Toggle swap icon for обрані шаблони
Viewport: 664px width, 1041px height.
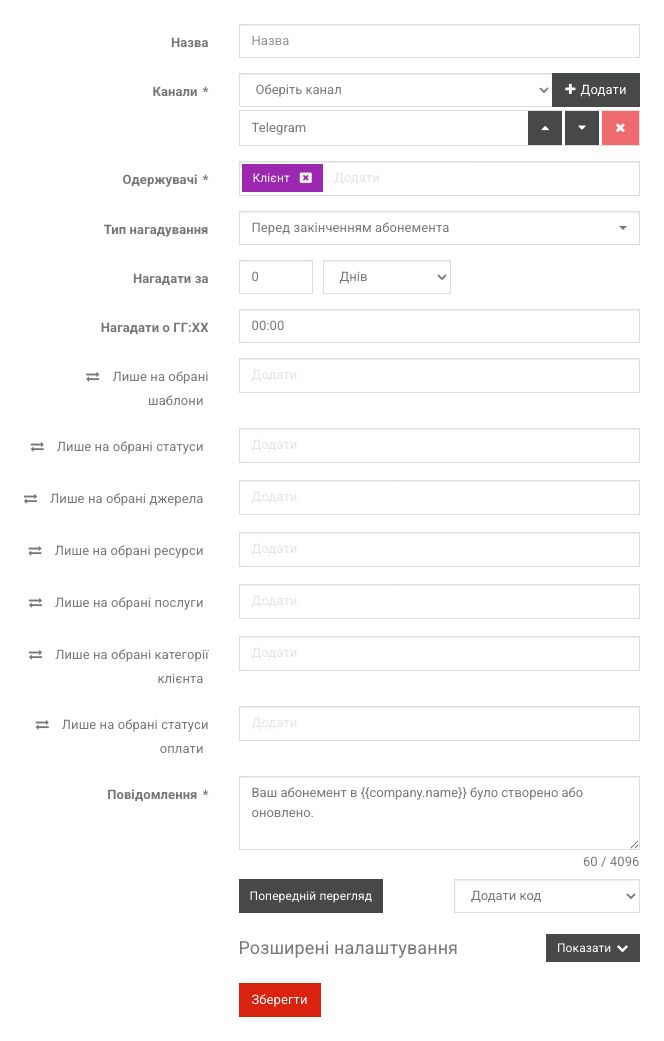pos(93,377)
